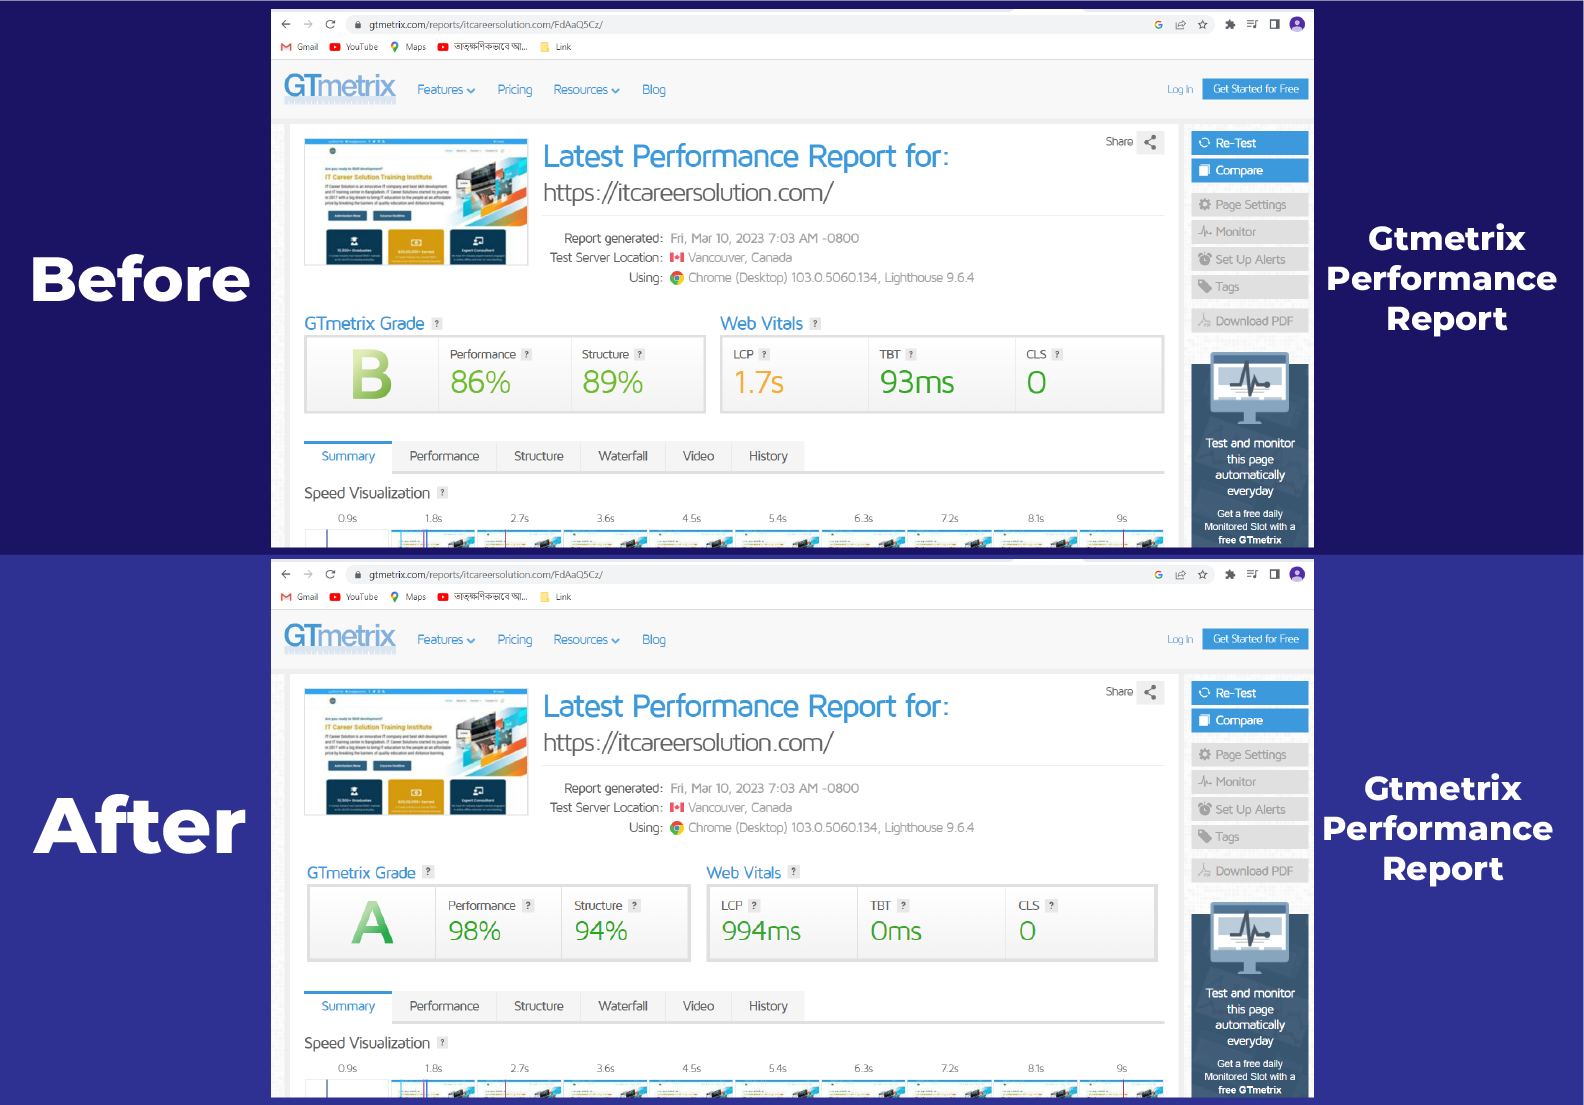1584x1105 pixels.
Task: Click the 98% Performance score in After report
Action: pyautogui.click(x=475, y=931)
